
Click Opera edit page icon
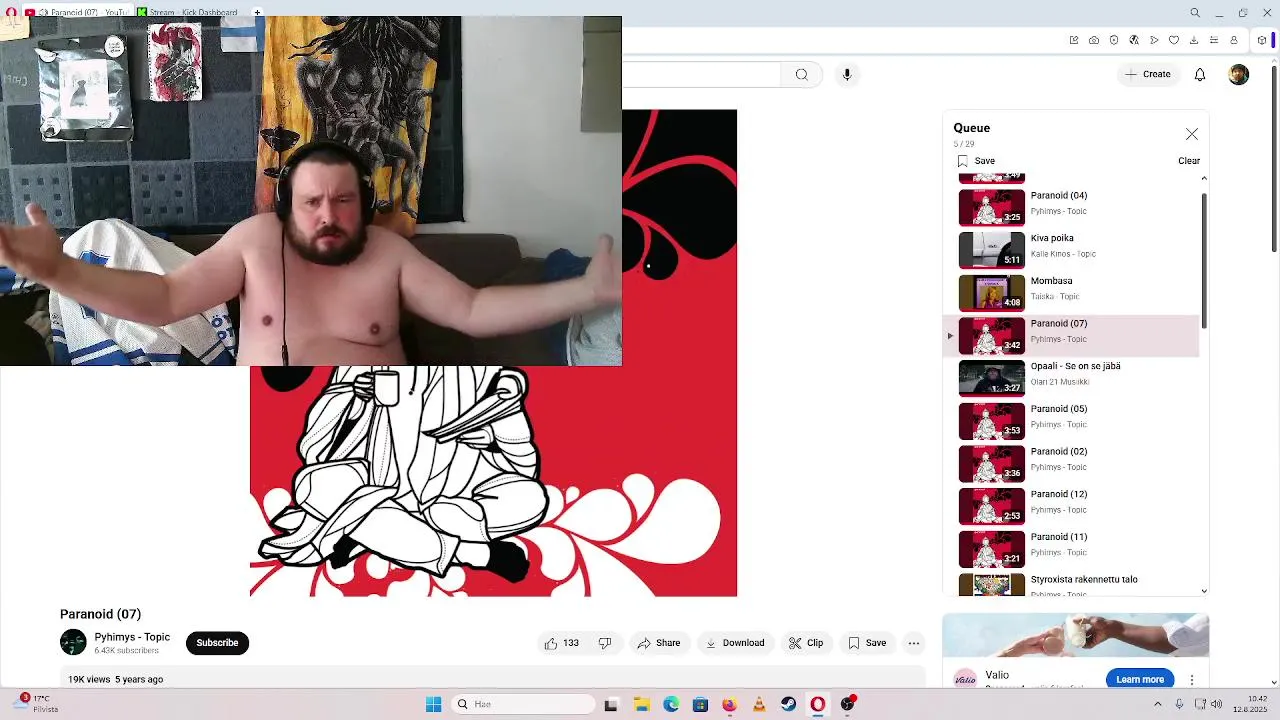click(1074, 40)
